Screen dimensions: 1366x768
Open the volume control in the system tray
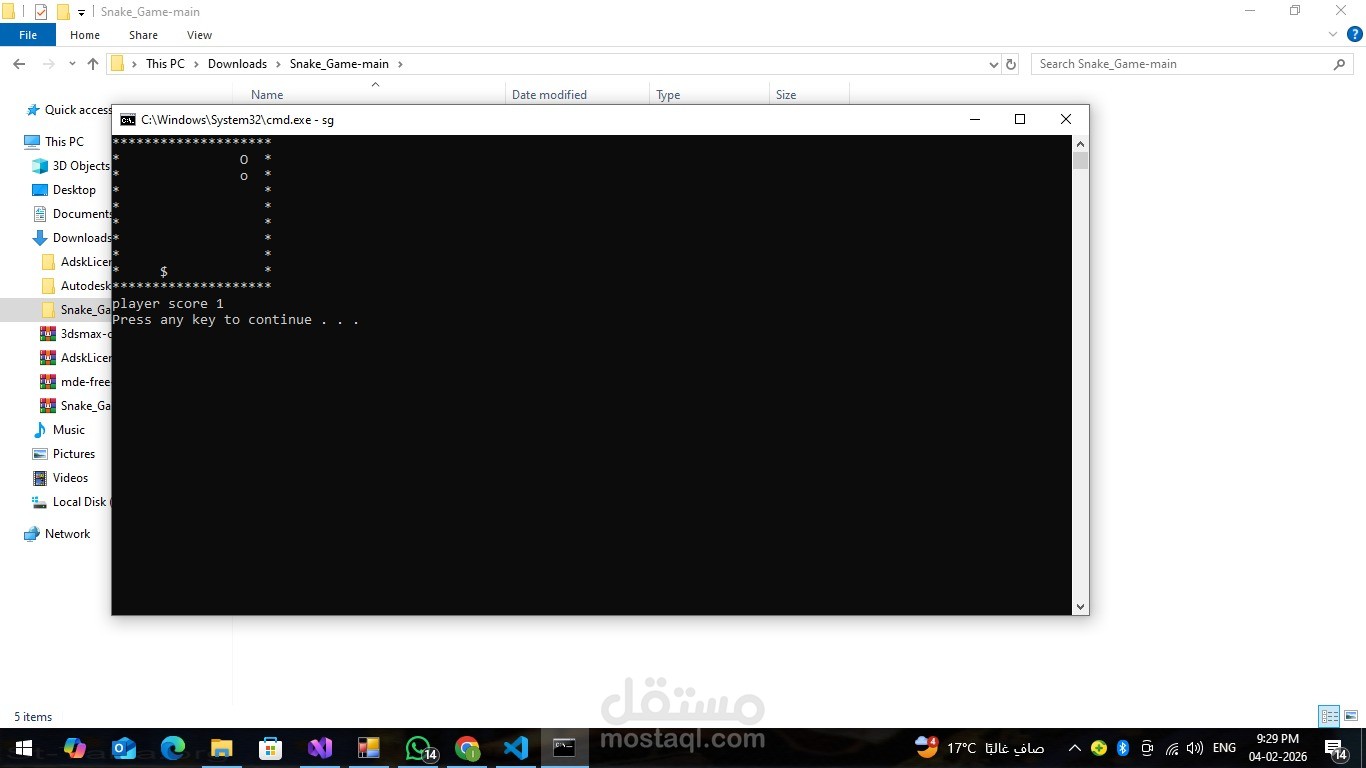(x=1194, y=747)
